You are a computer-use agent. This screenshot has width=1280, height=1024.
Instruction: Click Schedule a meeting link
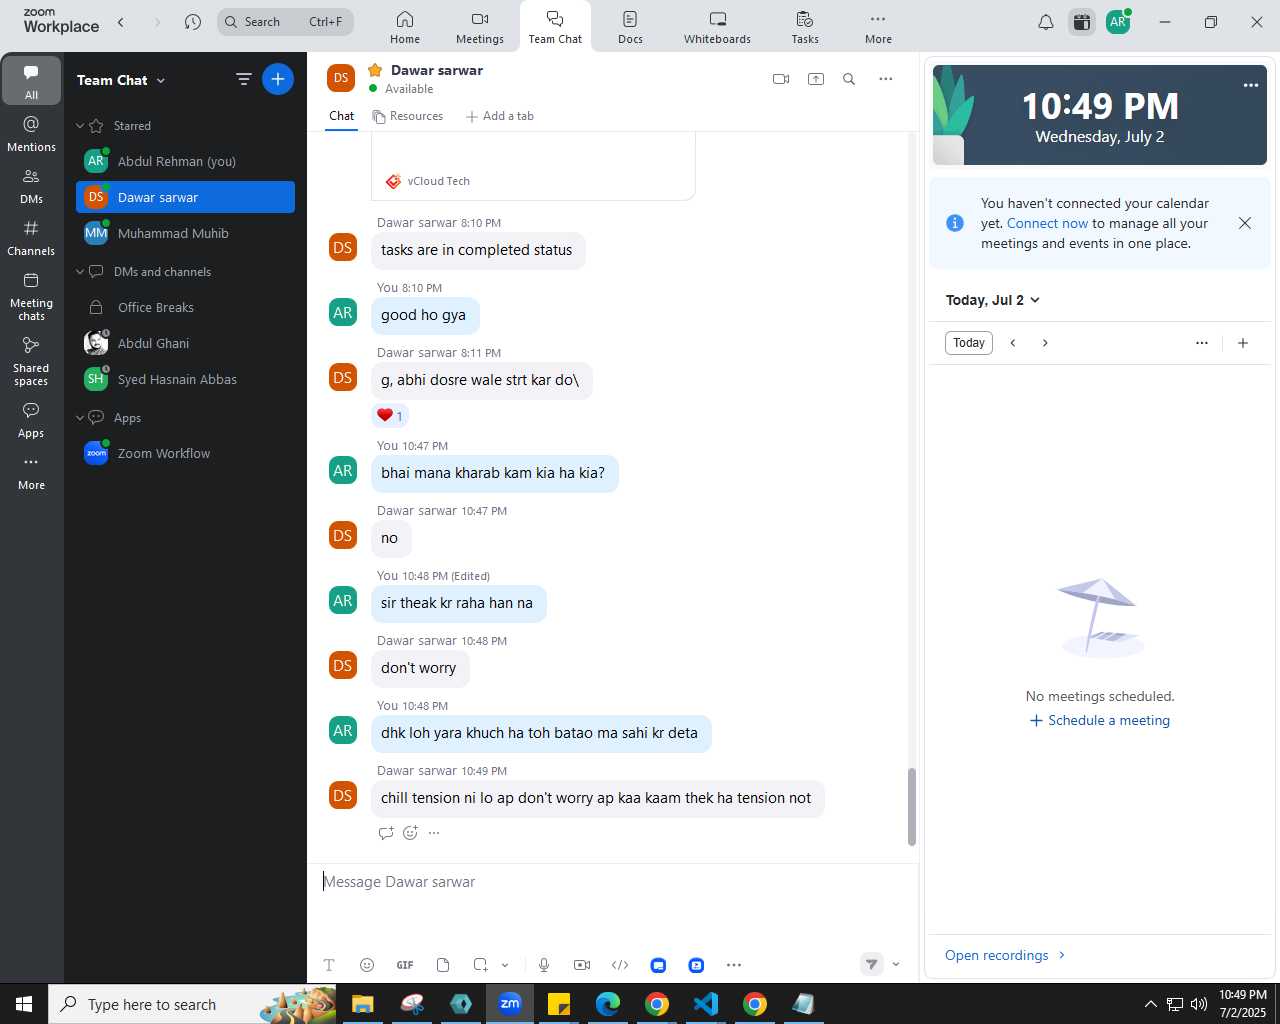(1099, 720)
